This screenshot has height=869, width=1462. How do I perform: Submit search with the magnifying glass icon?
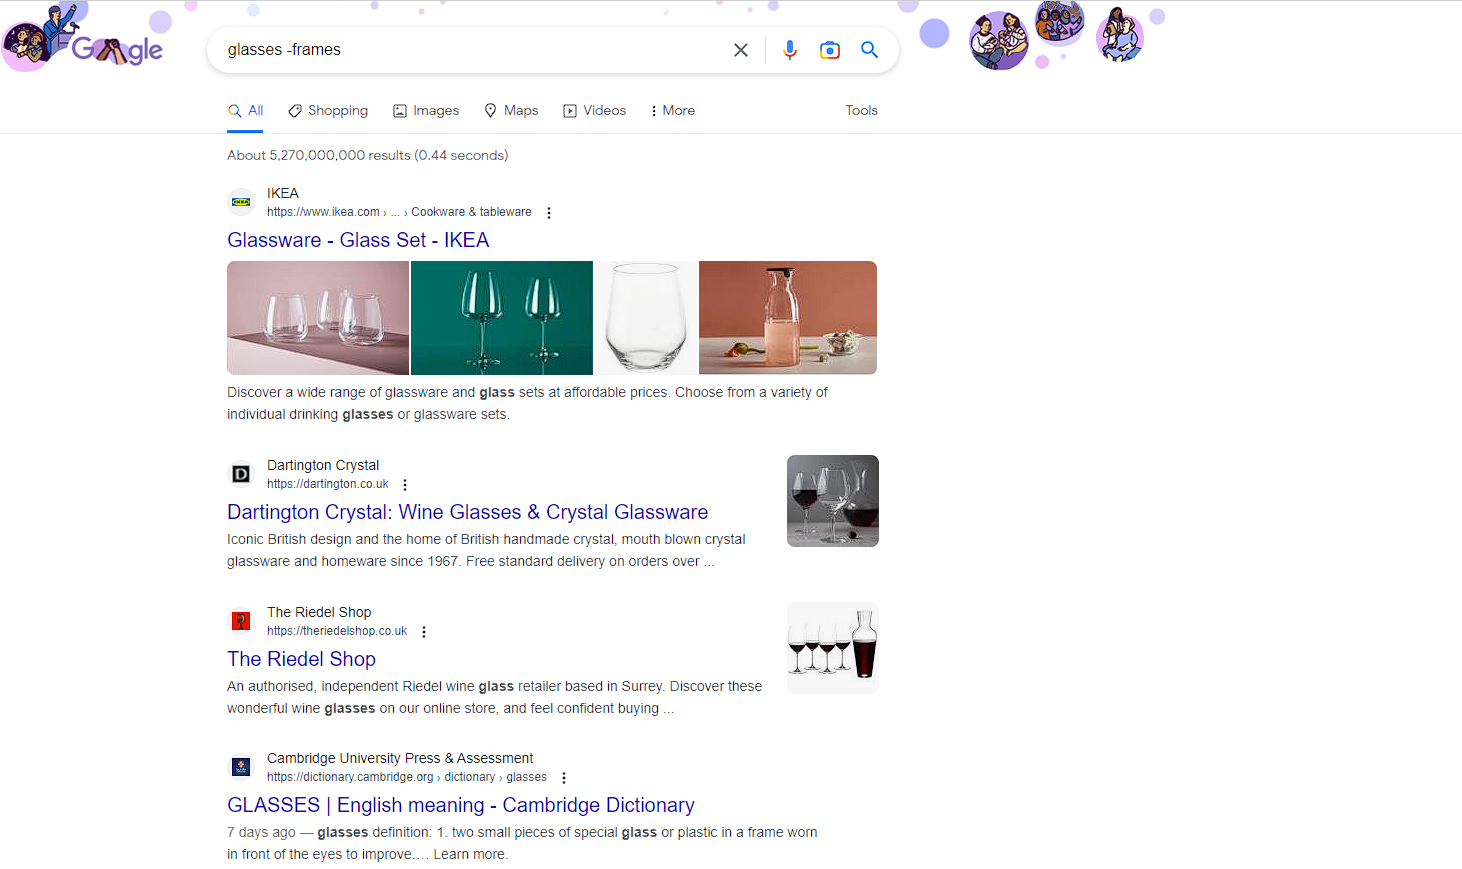pyautogui.click(x=870, y=50)
